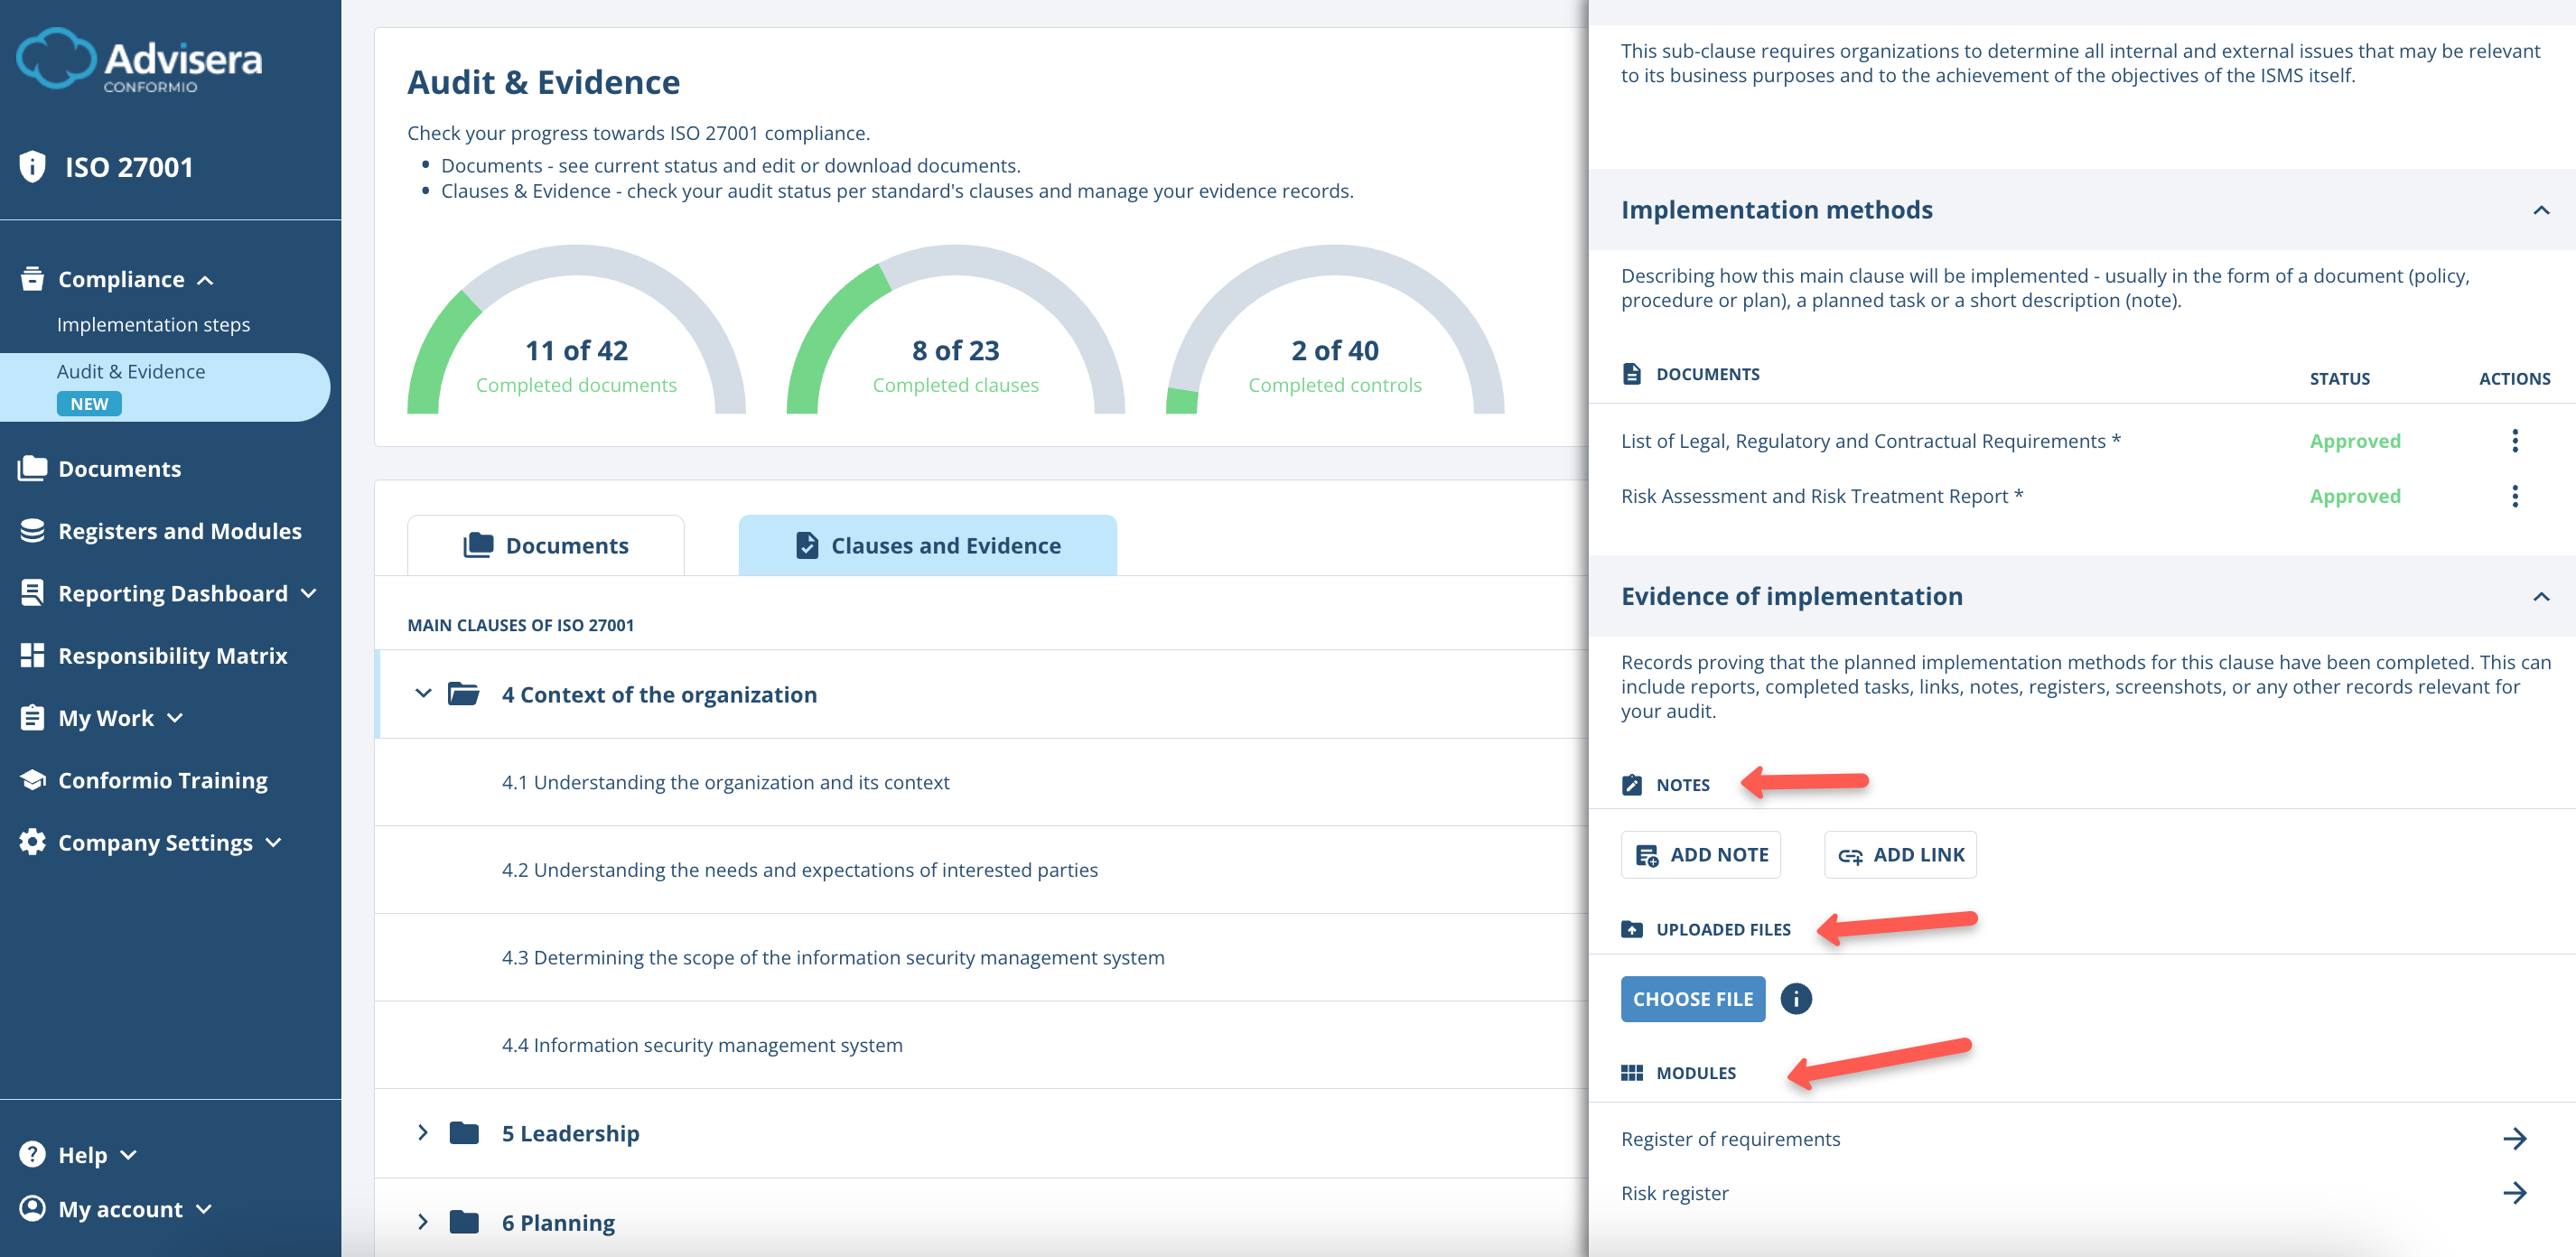The width and height of the screenshot is (2576, 1257).
Task: Open the Notes pencil icon under Evidence
Action: tap(1632, 784)
